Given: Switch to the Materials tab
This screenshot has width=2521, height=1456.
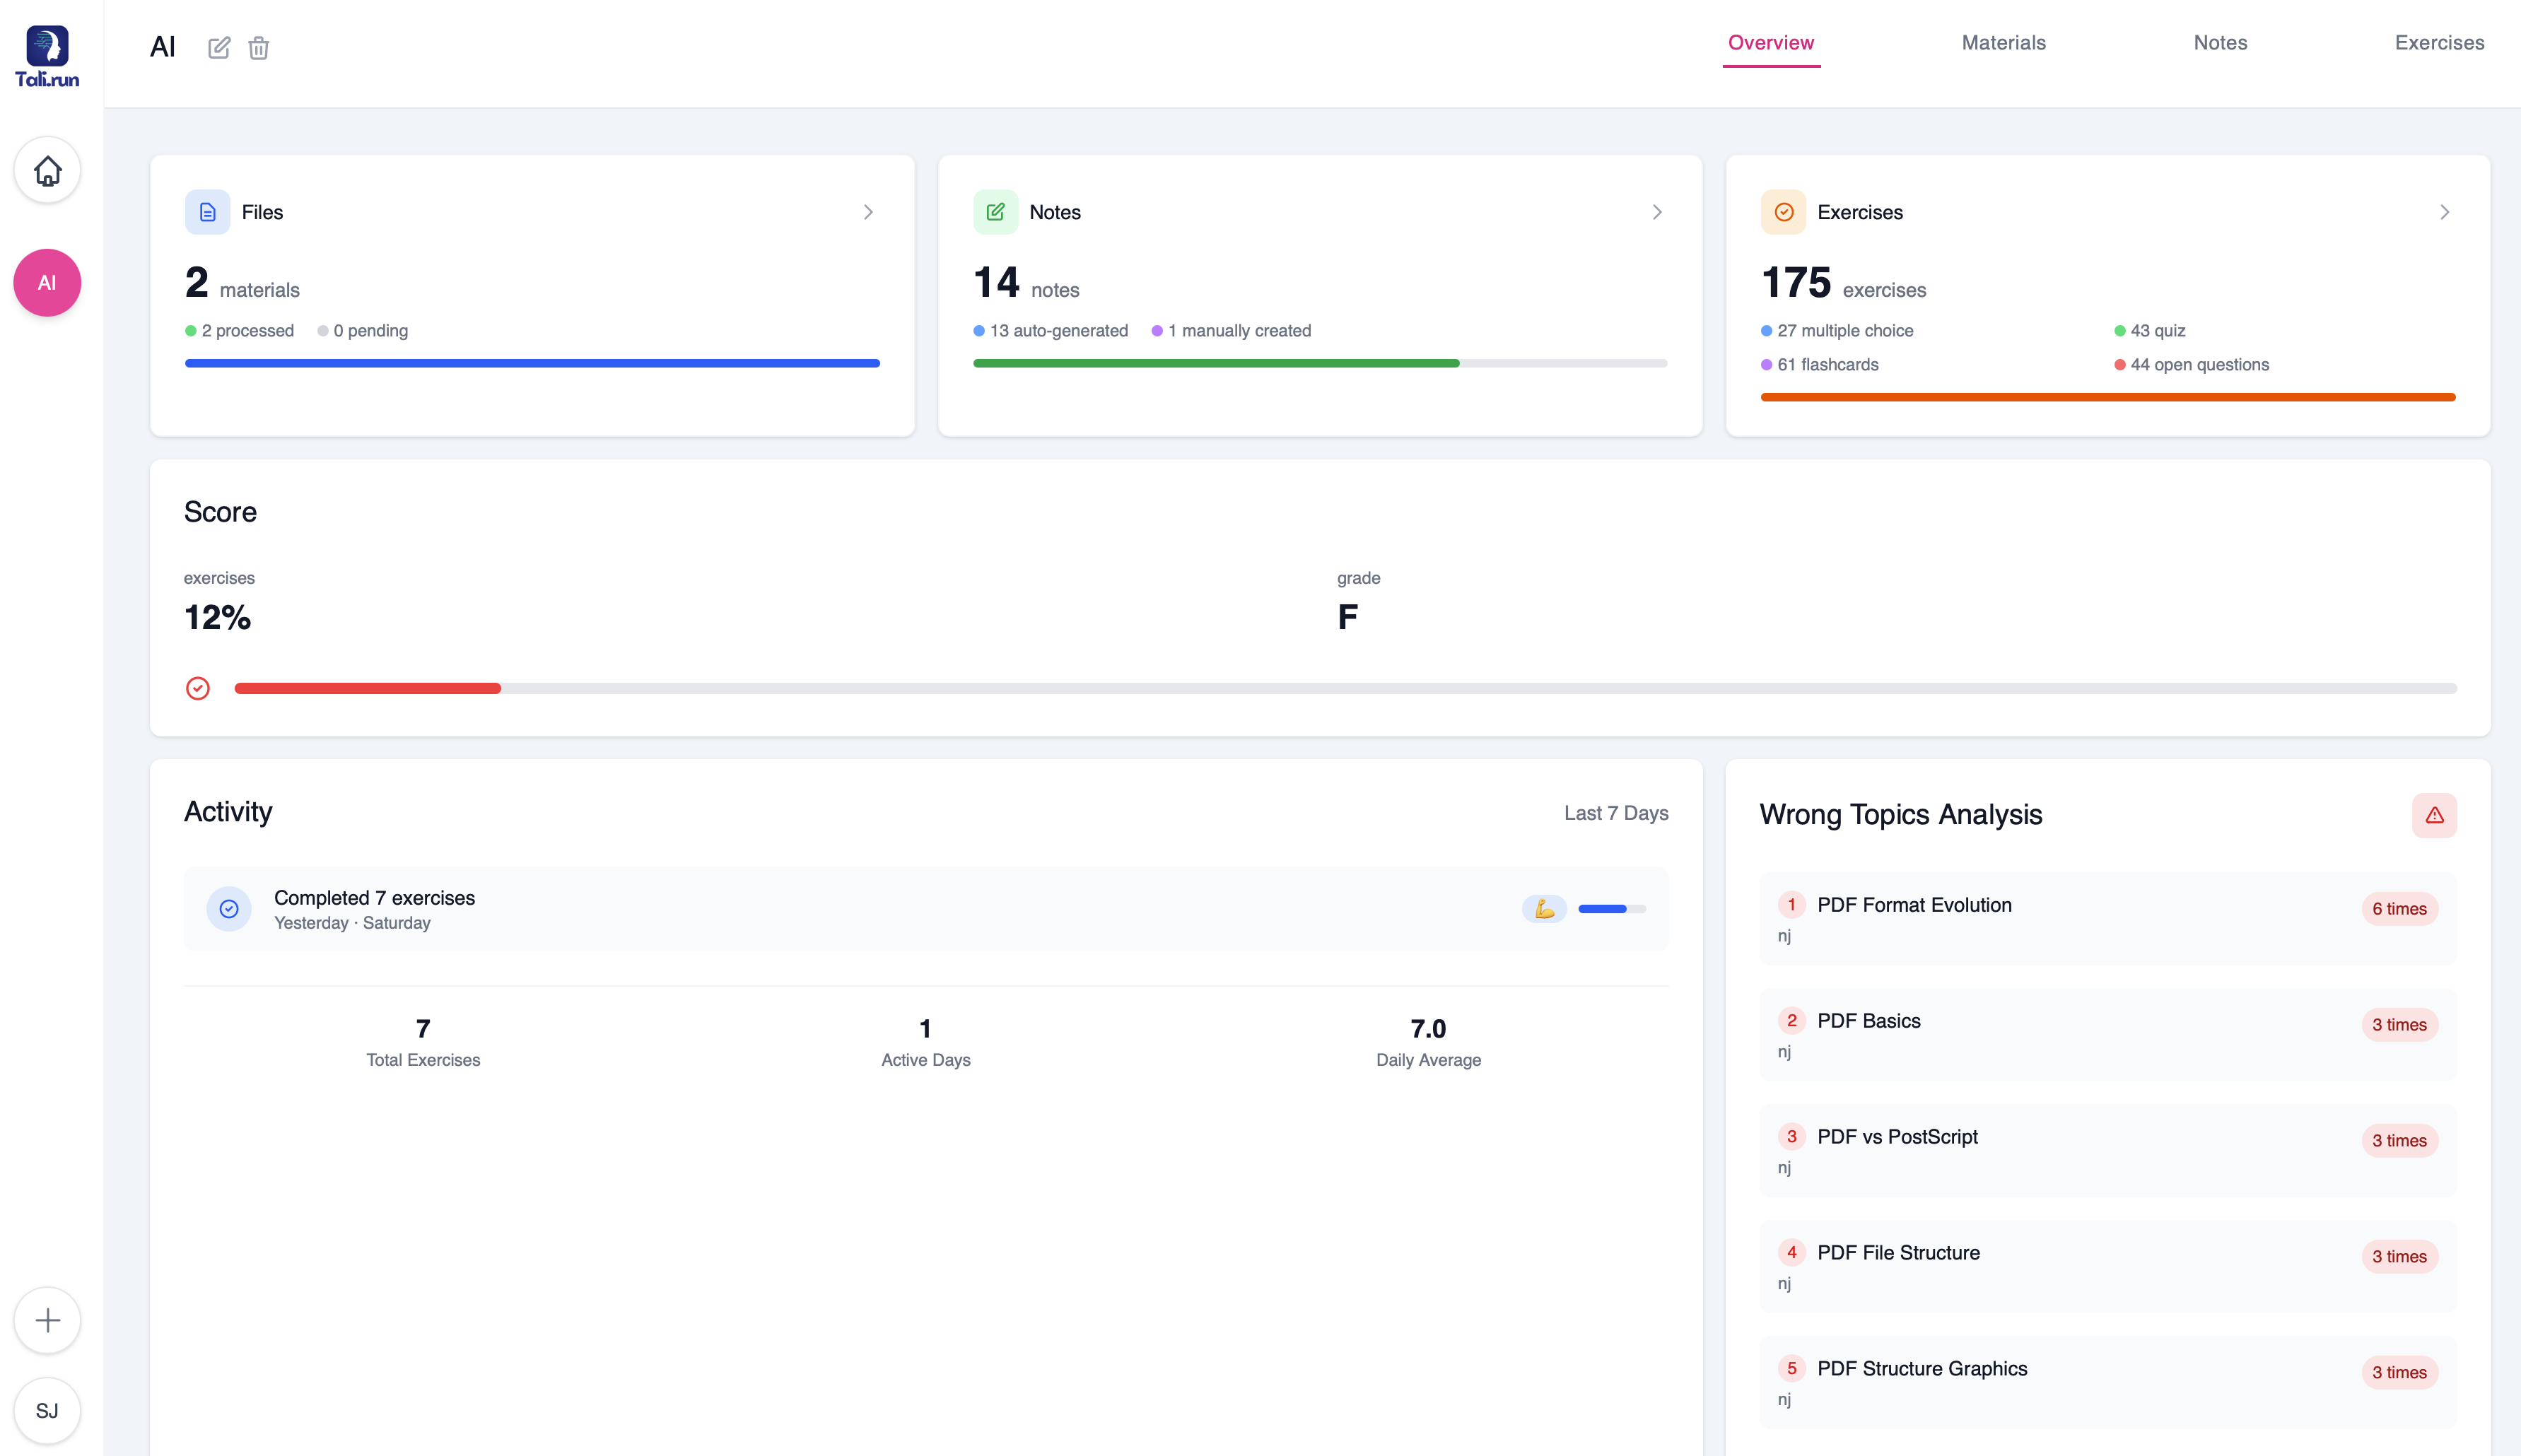Looking at the screenshot, I should [x=2003, y=43].
